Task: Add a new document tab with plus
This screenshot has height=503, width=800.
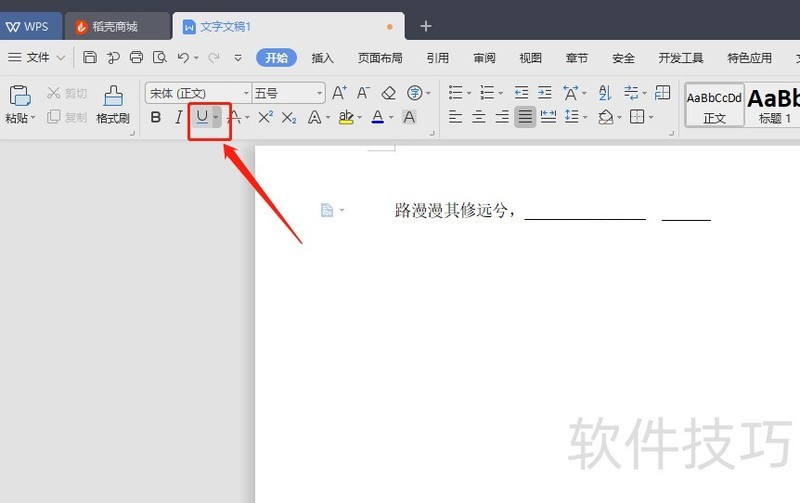Action: 426,26
